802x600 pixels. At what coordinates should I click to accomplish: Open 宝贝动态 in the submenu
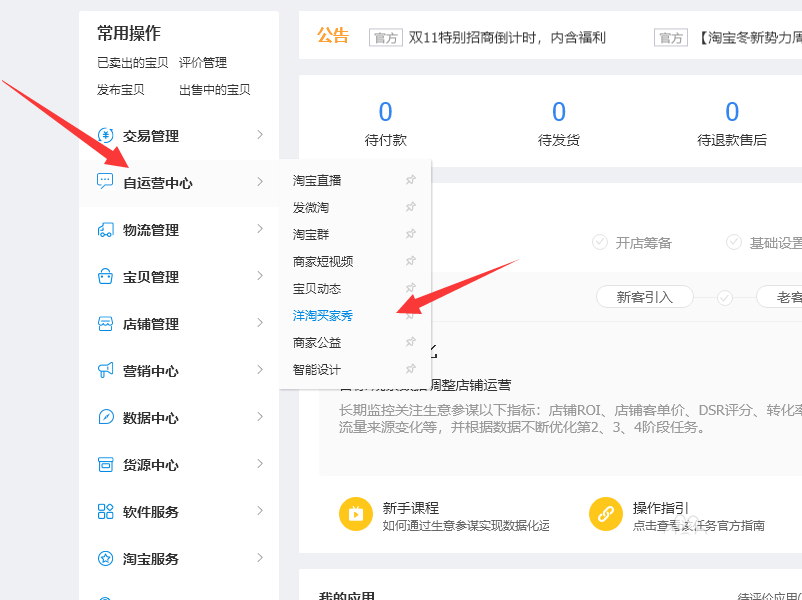(317, 289)
